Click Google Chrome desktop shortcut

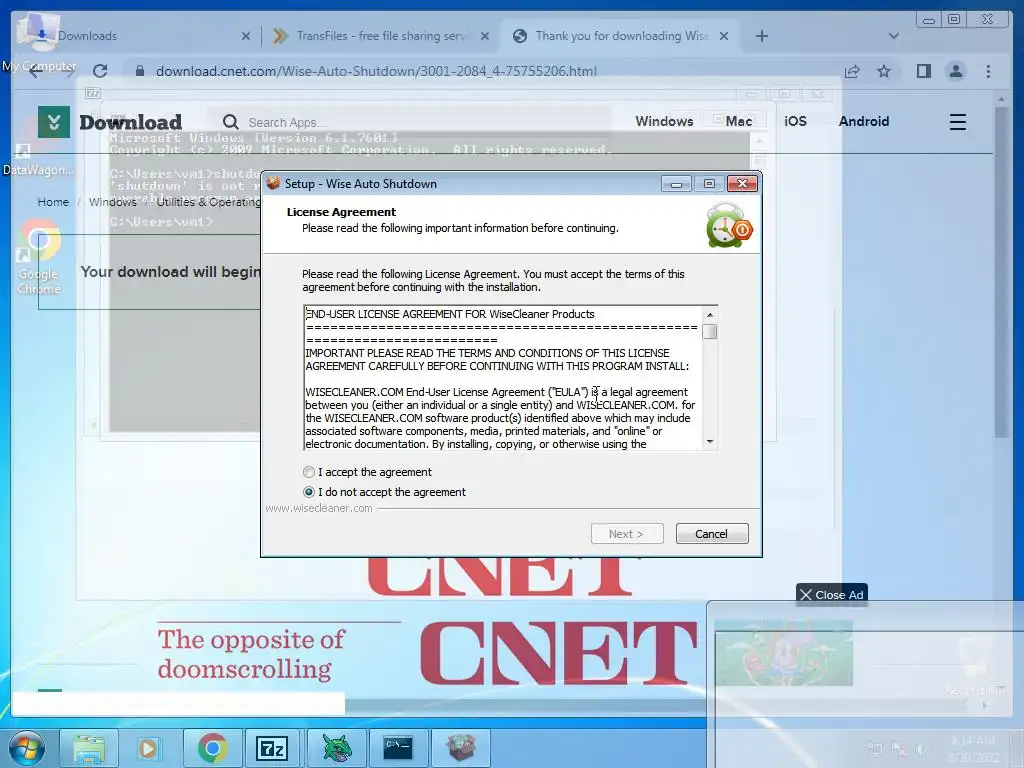tap(39, 259)
